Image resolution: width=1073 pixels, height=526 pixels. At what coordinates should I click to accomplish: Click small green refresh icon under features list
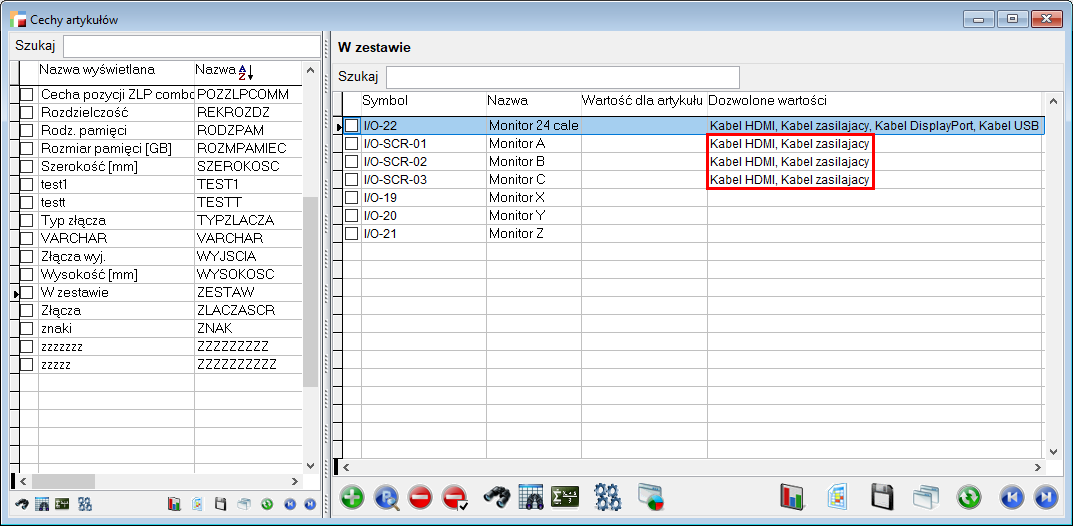pyautogui.click(x=268, y=504)
